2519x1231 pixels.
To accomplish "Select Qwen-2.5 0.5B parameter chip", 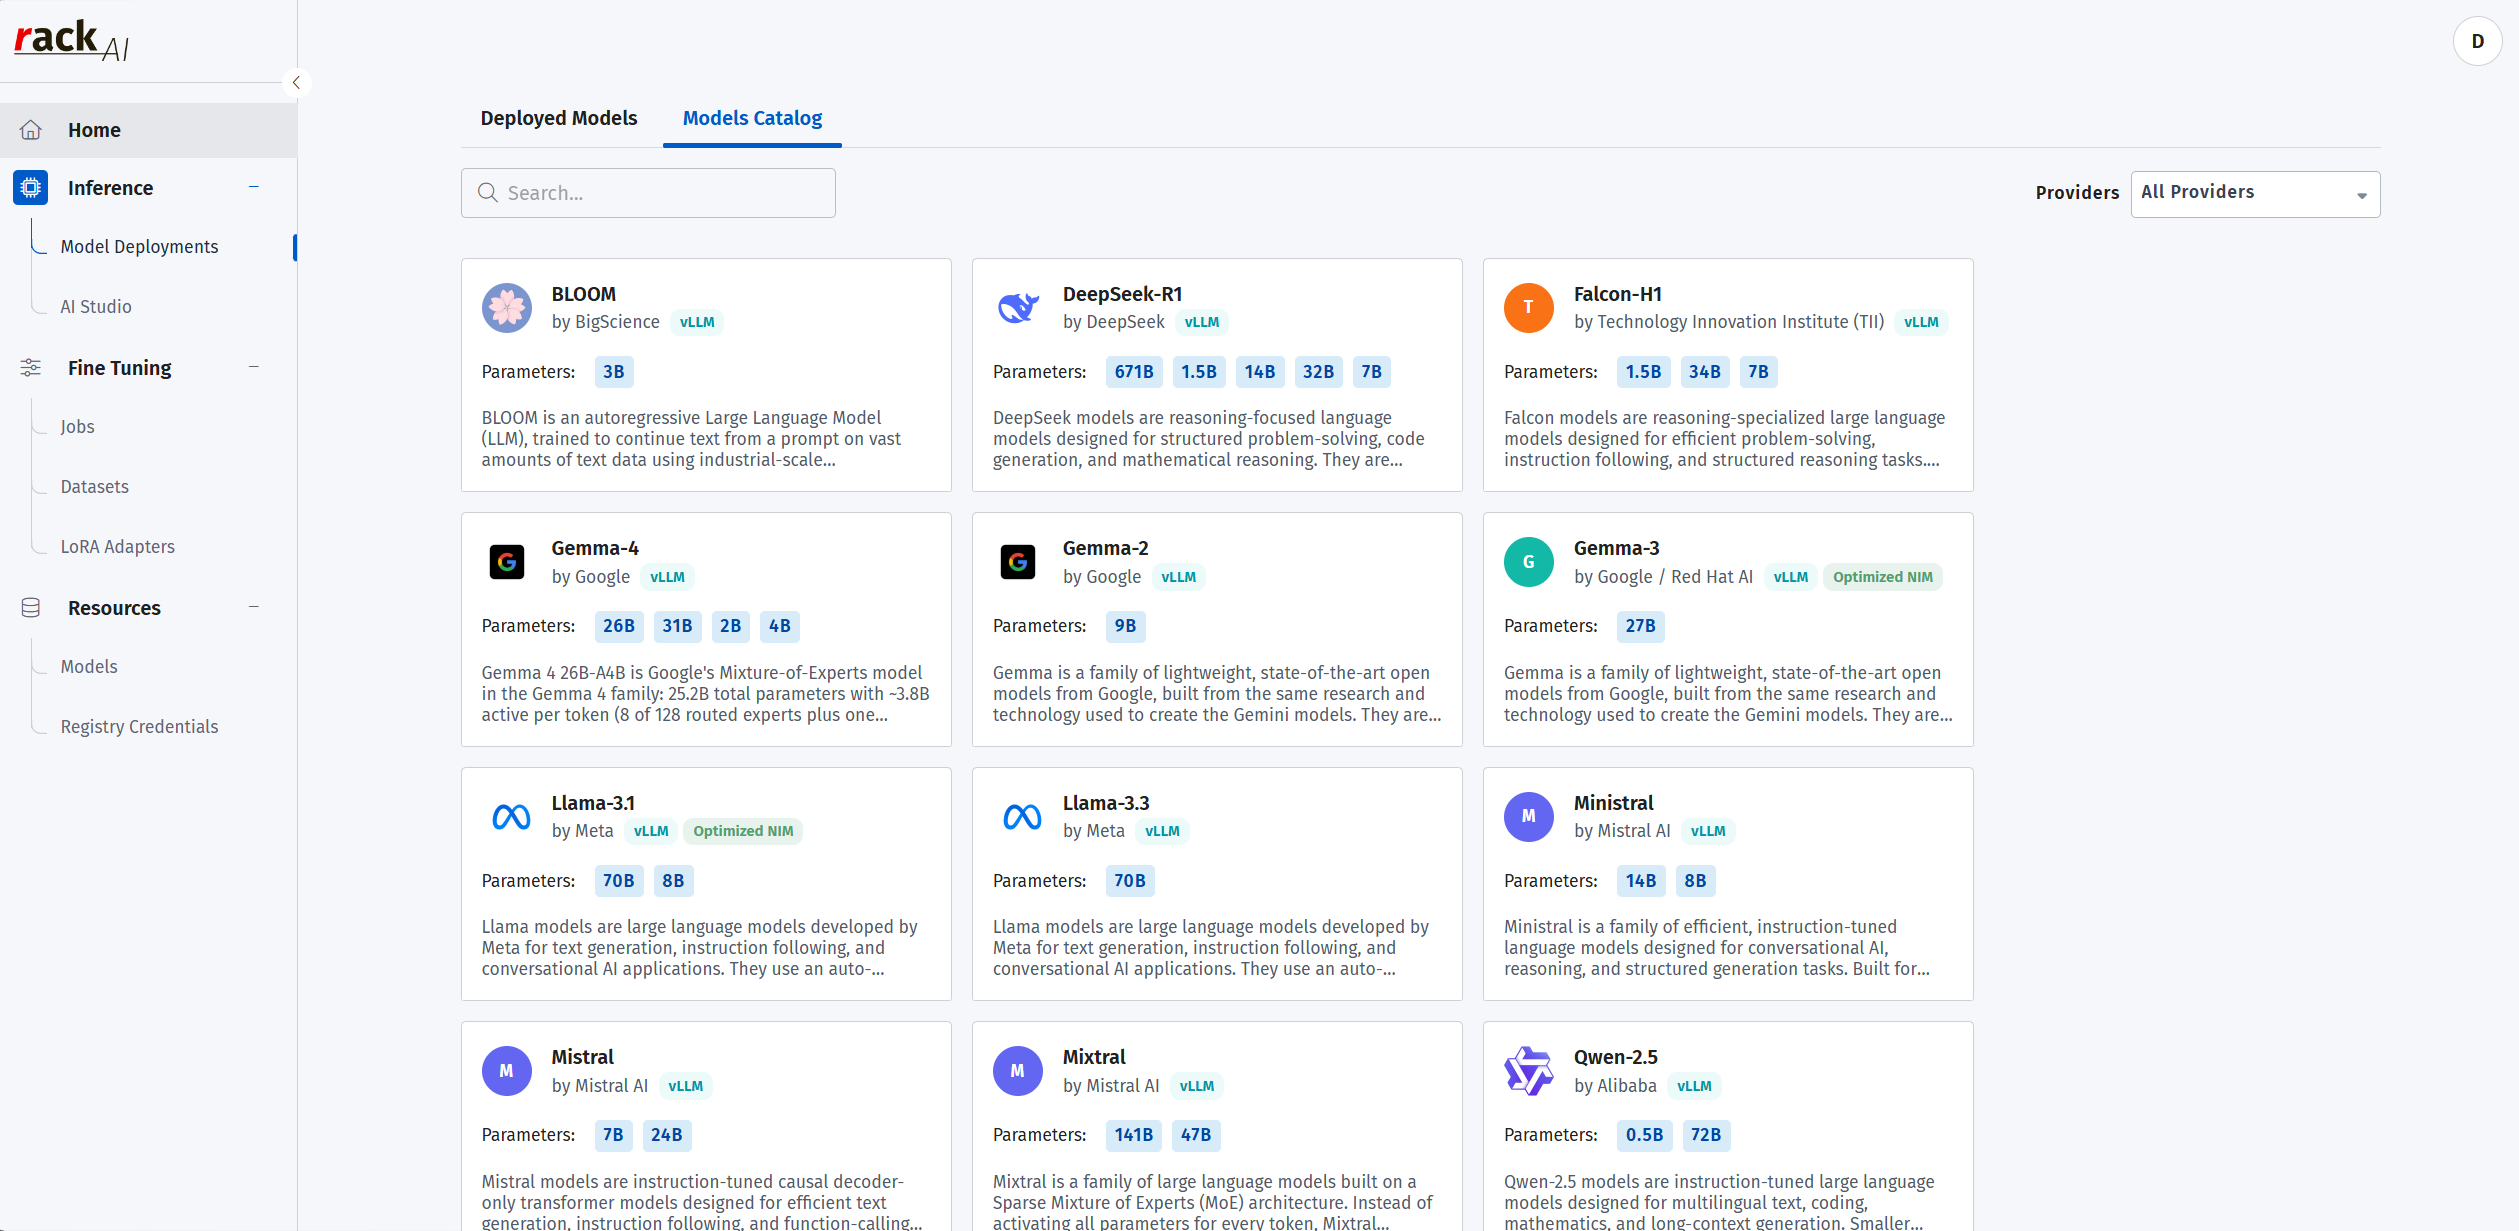I will (x=1644, y=1135).
